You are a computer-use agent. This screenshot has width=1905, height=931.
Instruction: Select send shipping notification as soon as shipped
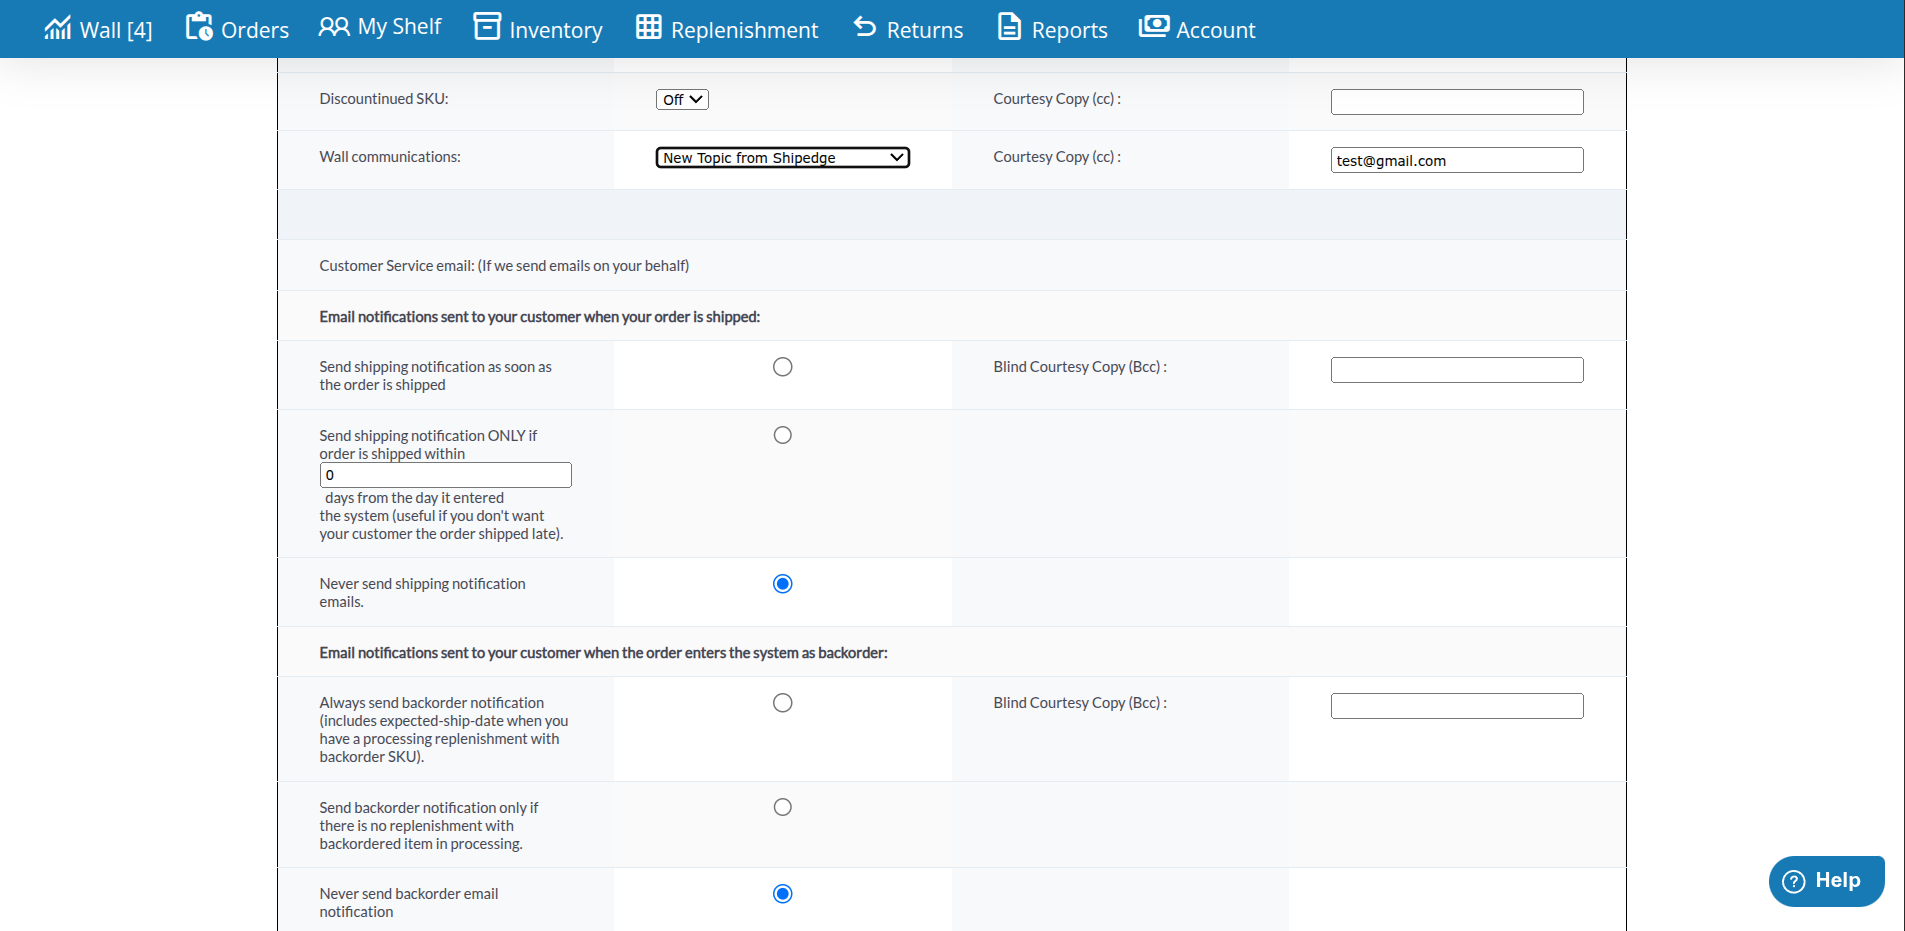(x=783, y=367)
